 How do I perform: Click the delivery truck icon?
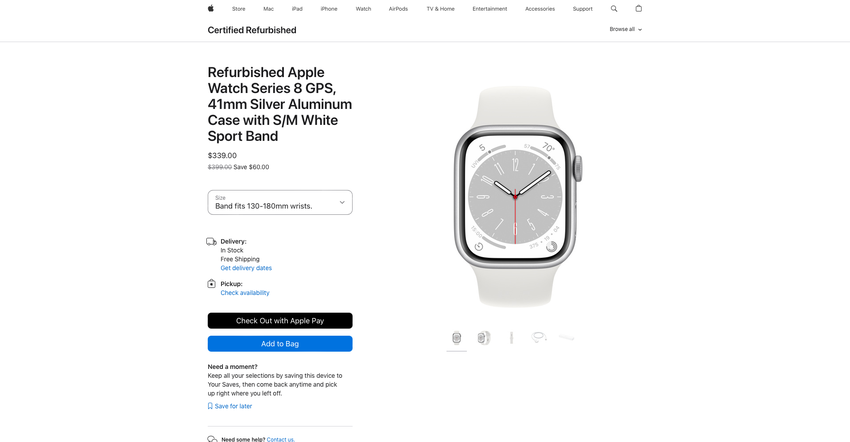(211, 241)
